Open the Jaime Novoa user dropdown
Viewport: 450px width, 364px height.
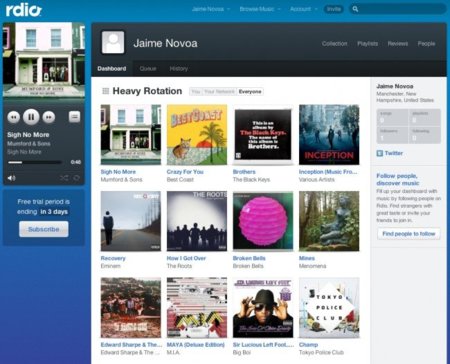211,9
